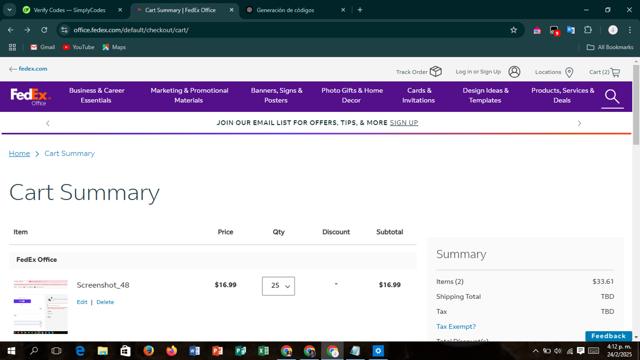640x360 pixels.
Task: Open the Chrome three-dot menu
Action: point(630,30)
